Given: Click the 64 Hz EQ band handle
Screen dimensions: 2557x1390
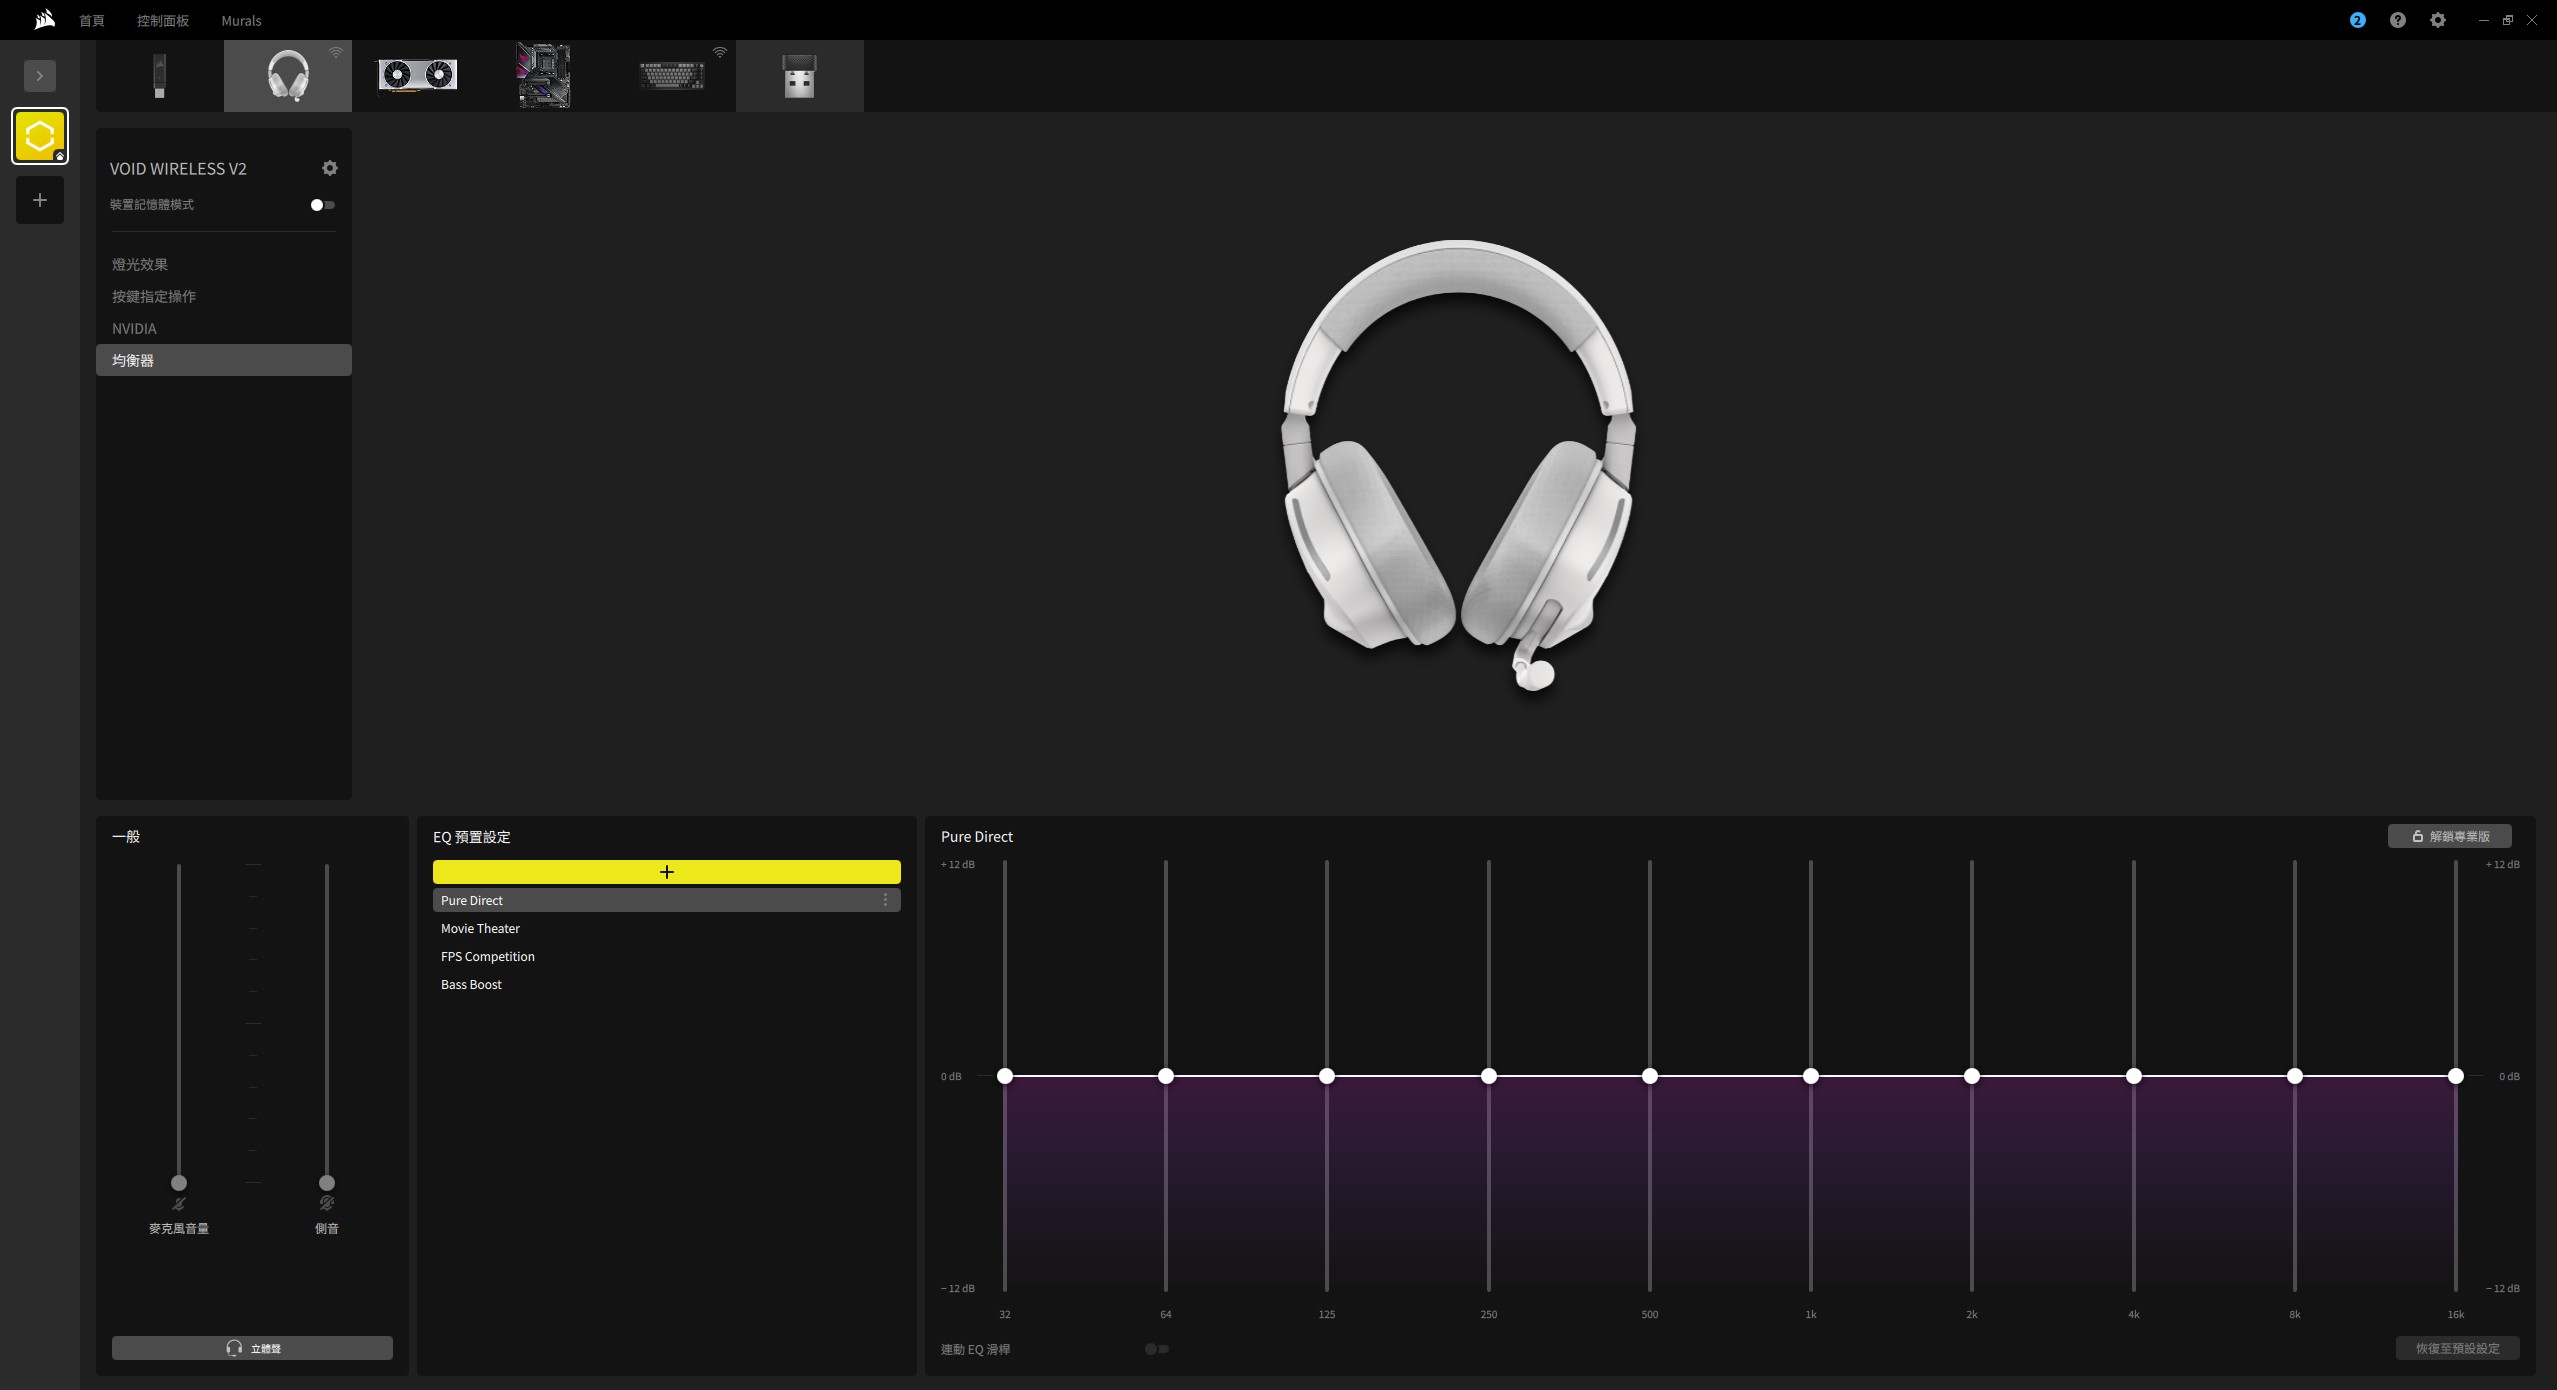Looking at the screenshot, I should click(x=1166, y=1076).
